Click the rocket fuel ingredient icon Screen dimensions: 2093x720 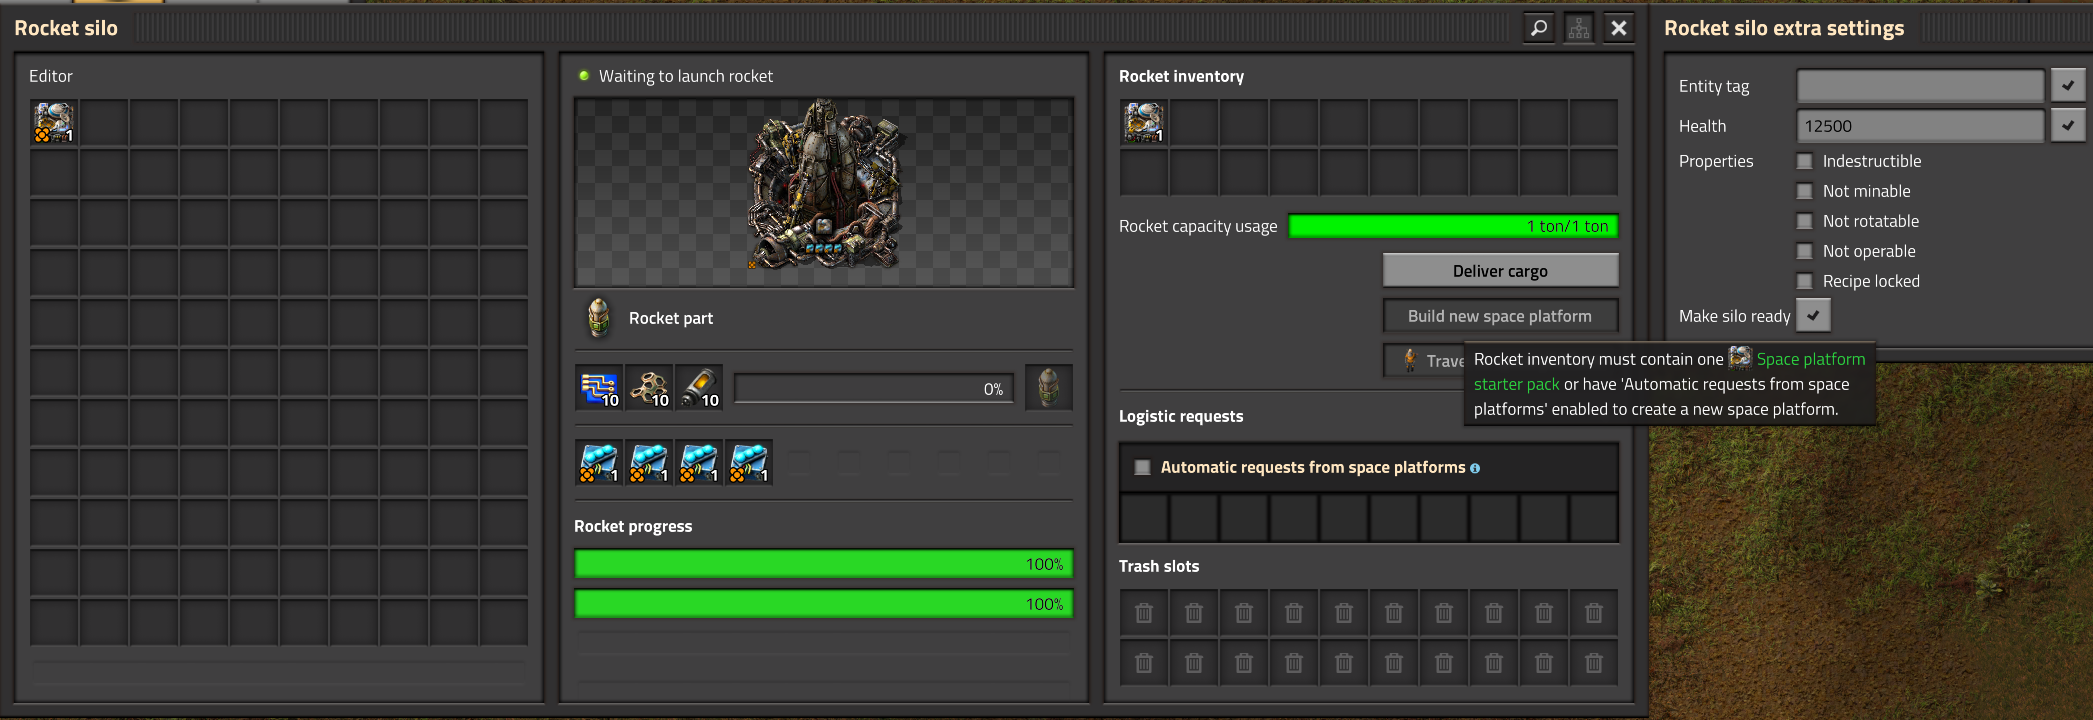coord(699,388)
